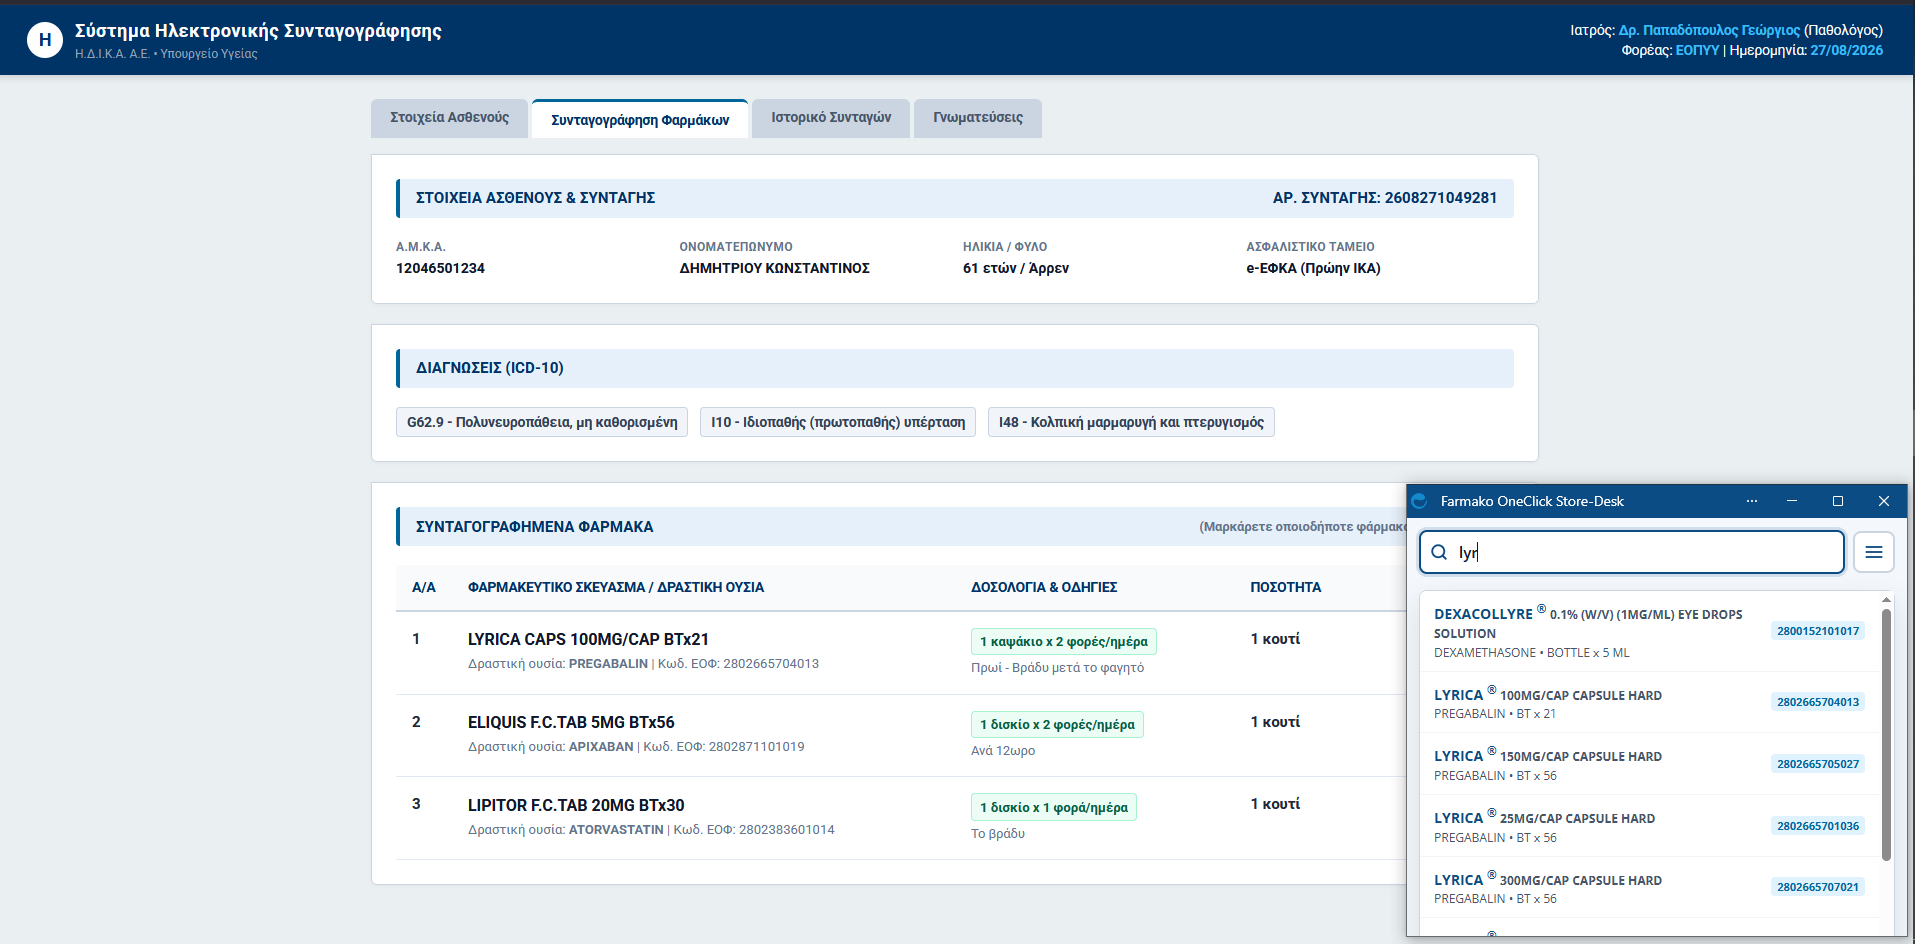Click the ΦΑΡΜΑΚΕΥΤΙΚΟ ΣΚΕΥΑΣΜΑ column header
1915x944 pixels.
(x=616, y=587)
